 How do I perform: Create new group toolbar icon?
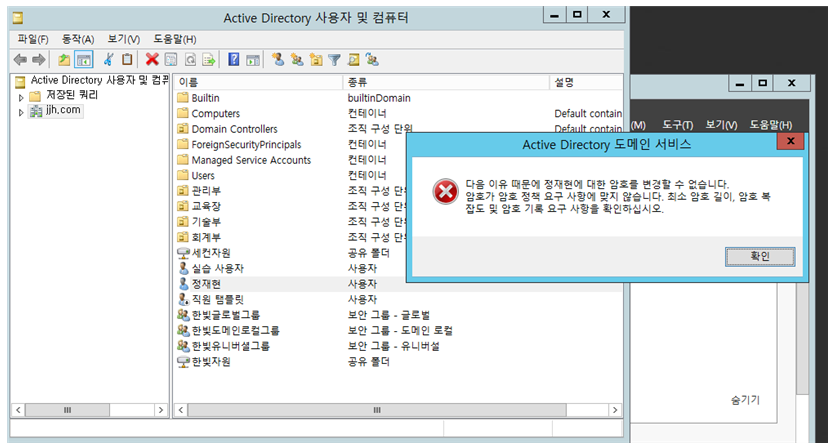coord(297,60)
